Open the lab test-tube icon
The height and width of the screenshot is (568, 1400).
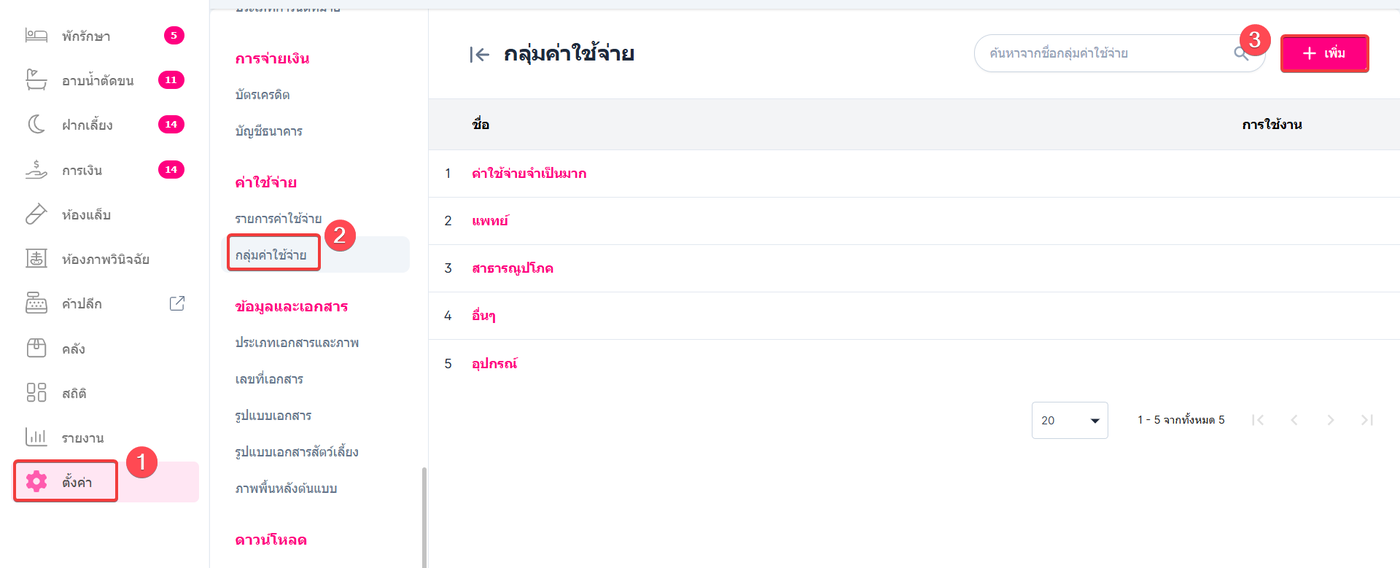click(37, 215)
